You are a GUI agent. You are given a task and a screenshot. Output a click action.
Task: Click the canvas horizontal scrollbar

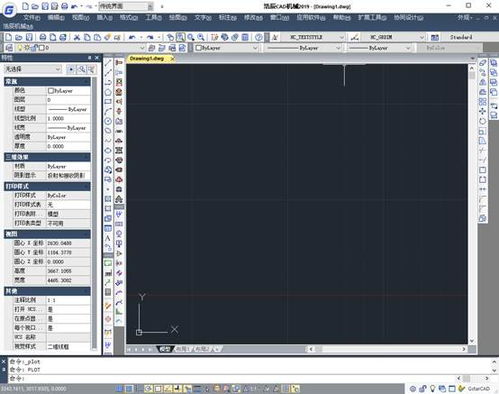(387, 349)
